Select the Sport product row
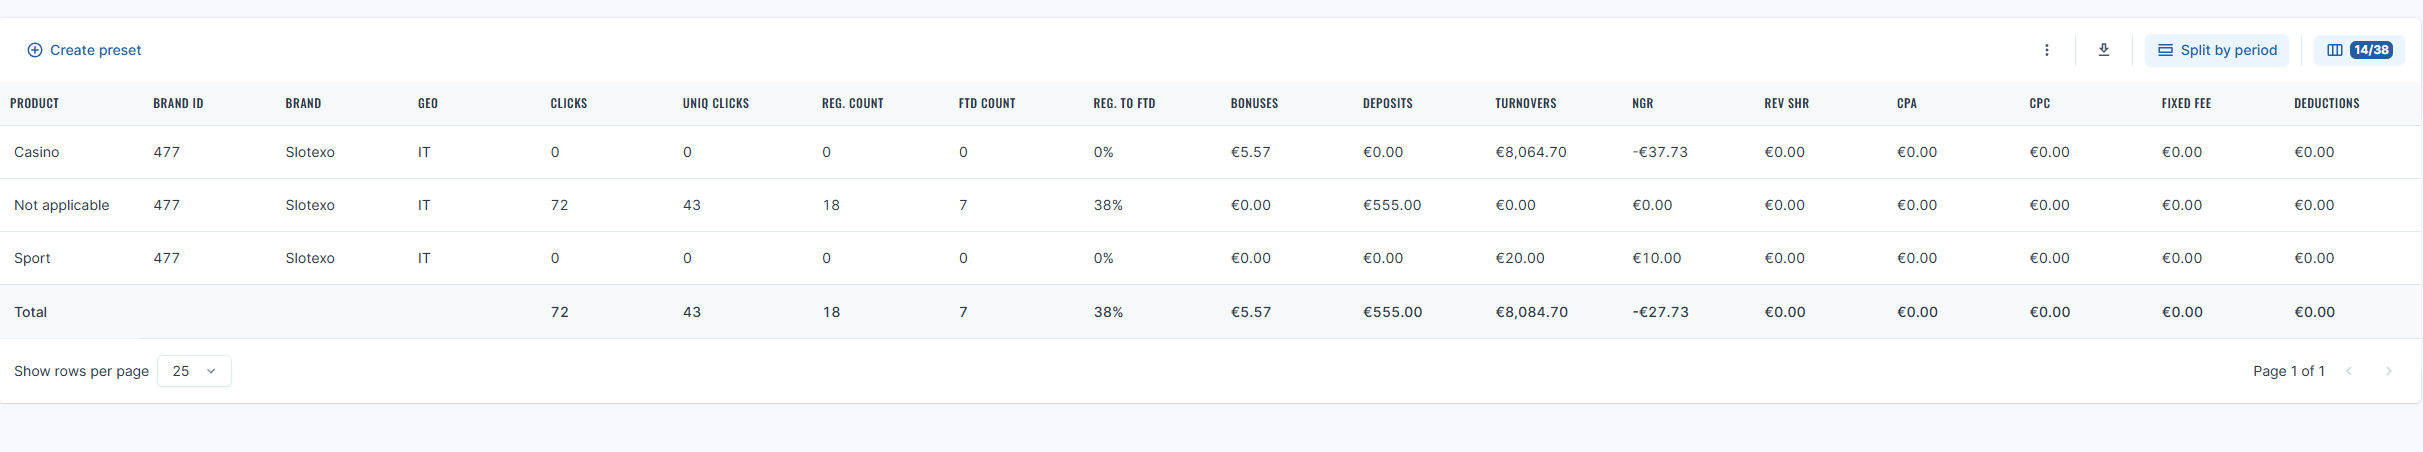The image size is (2423, 452). coord(32,258)
